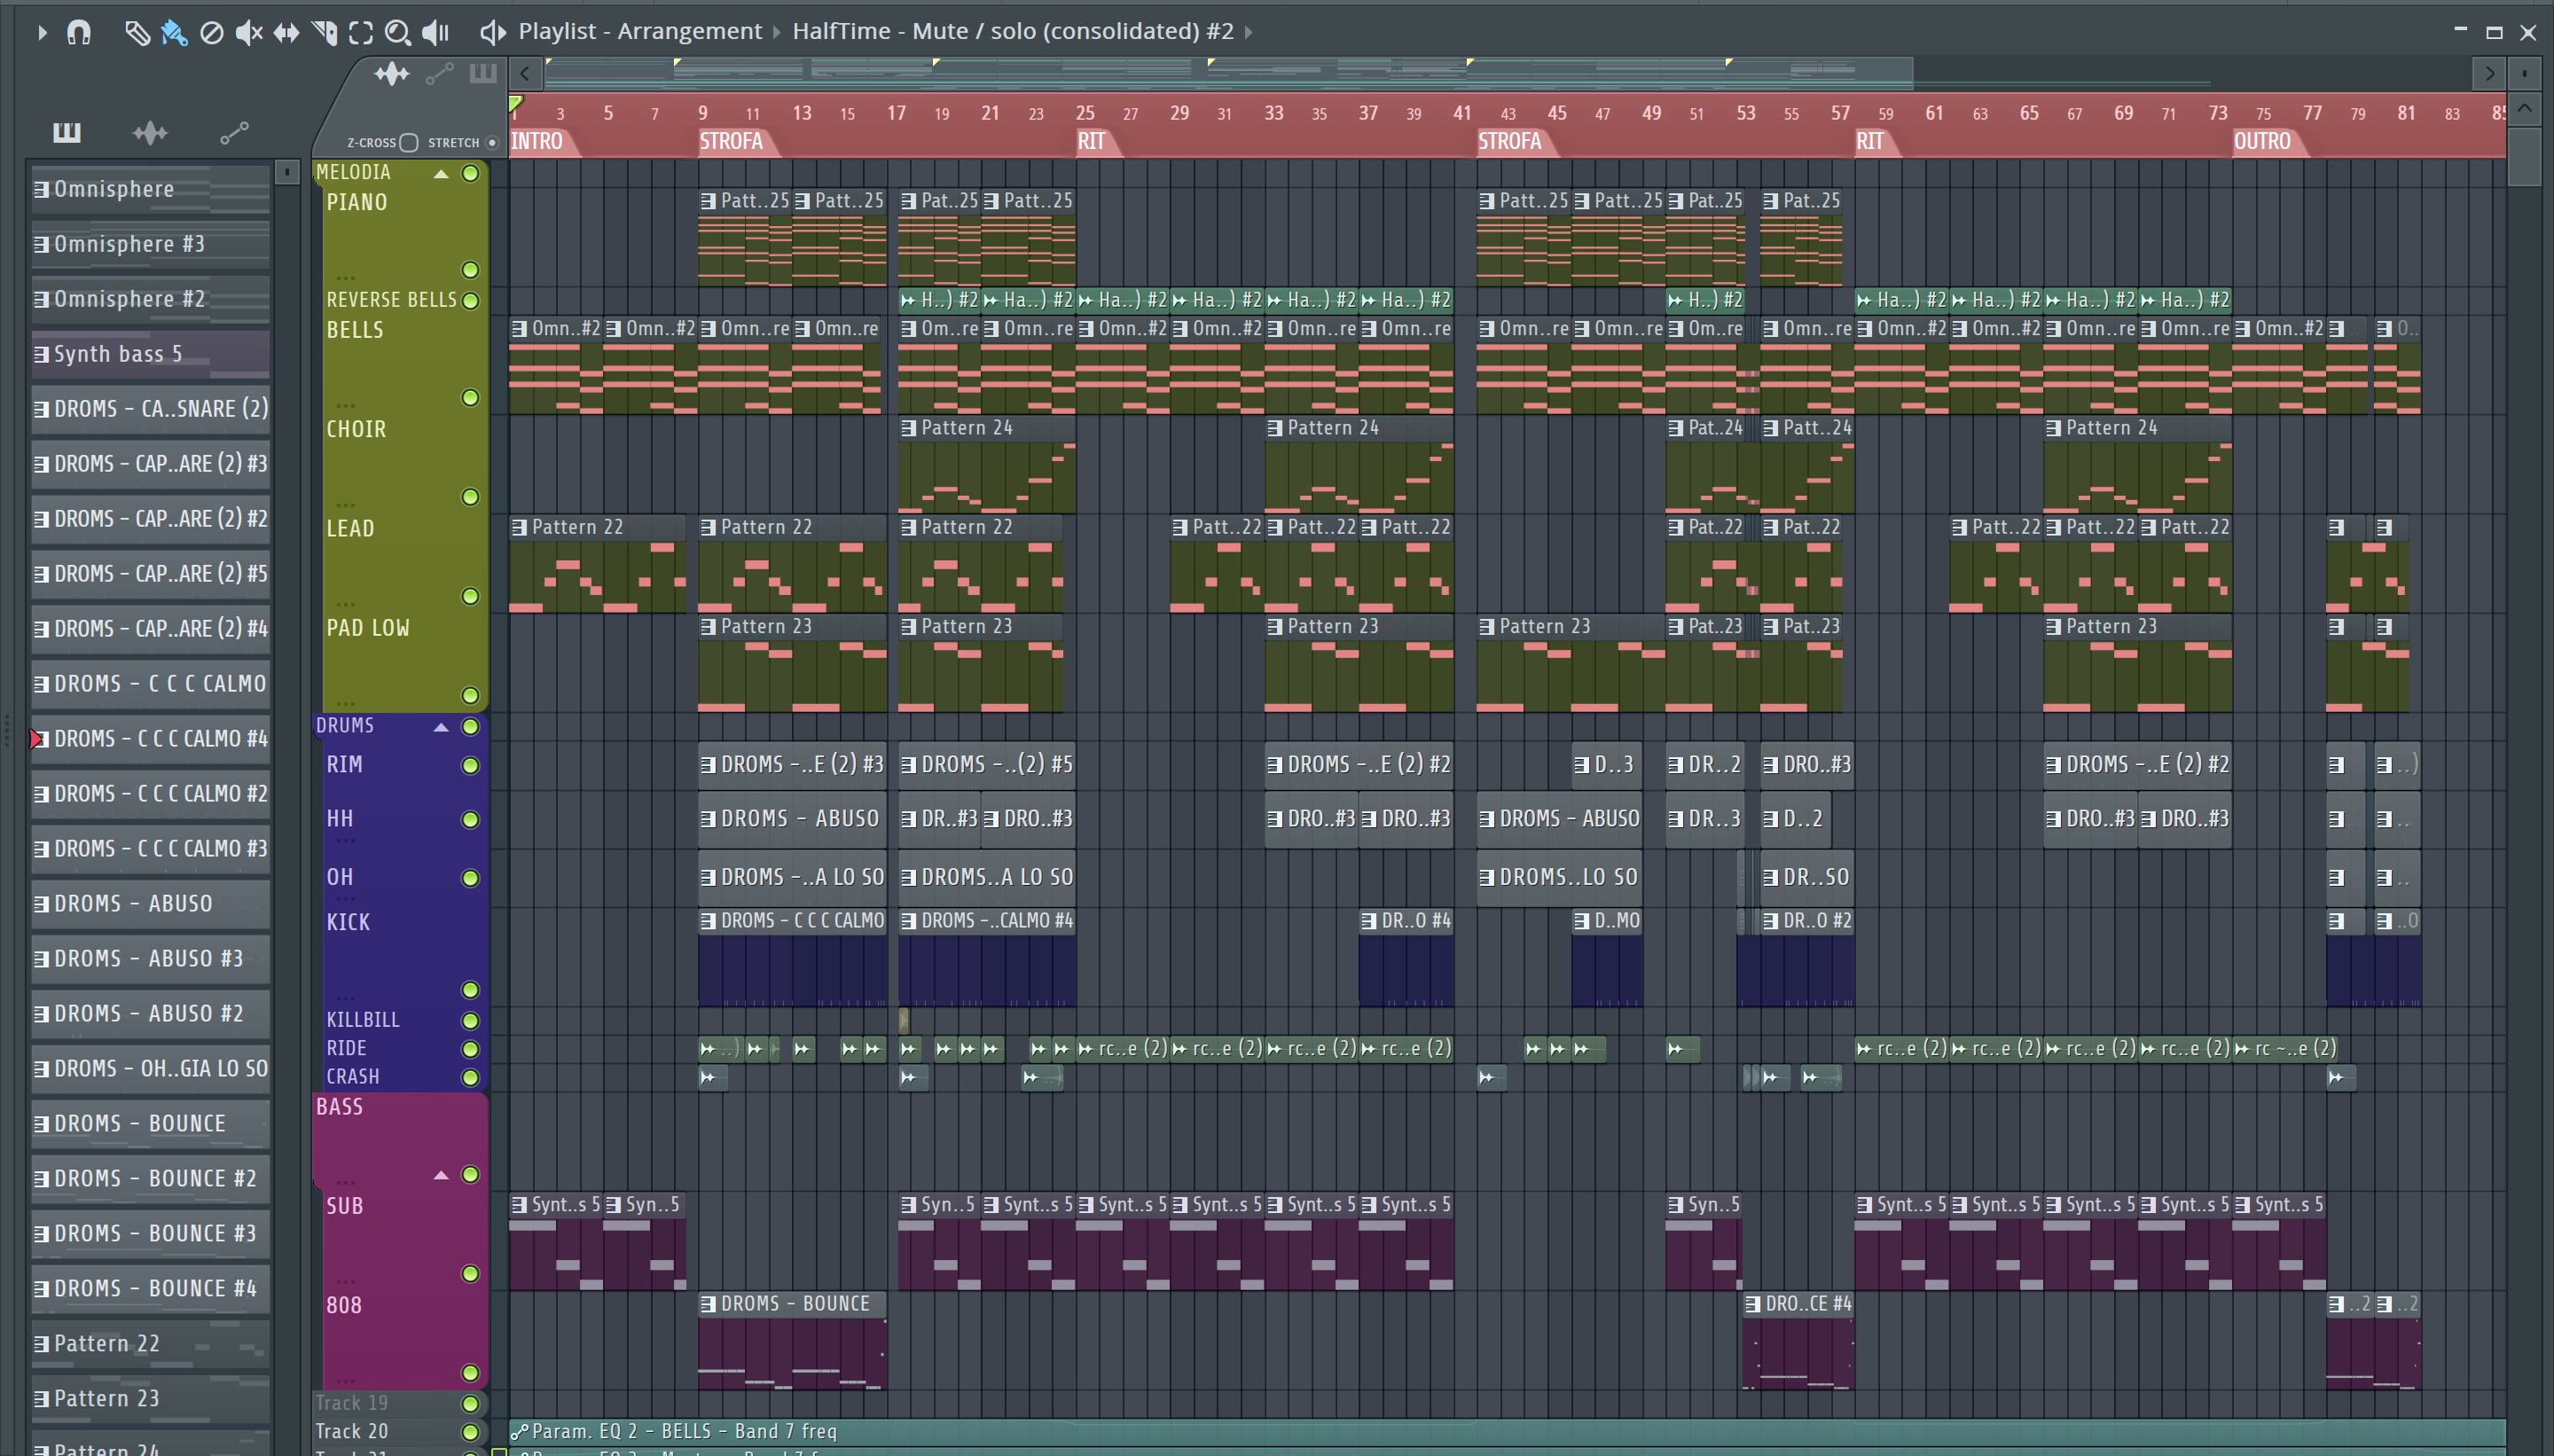
Task: Select Omnisphere #3 in picker
Action: [150, 244]
